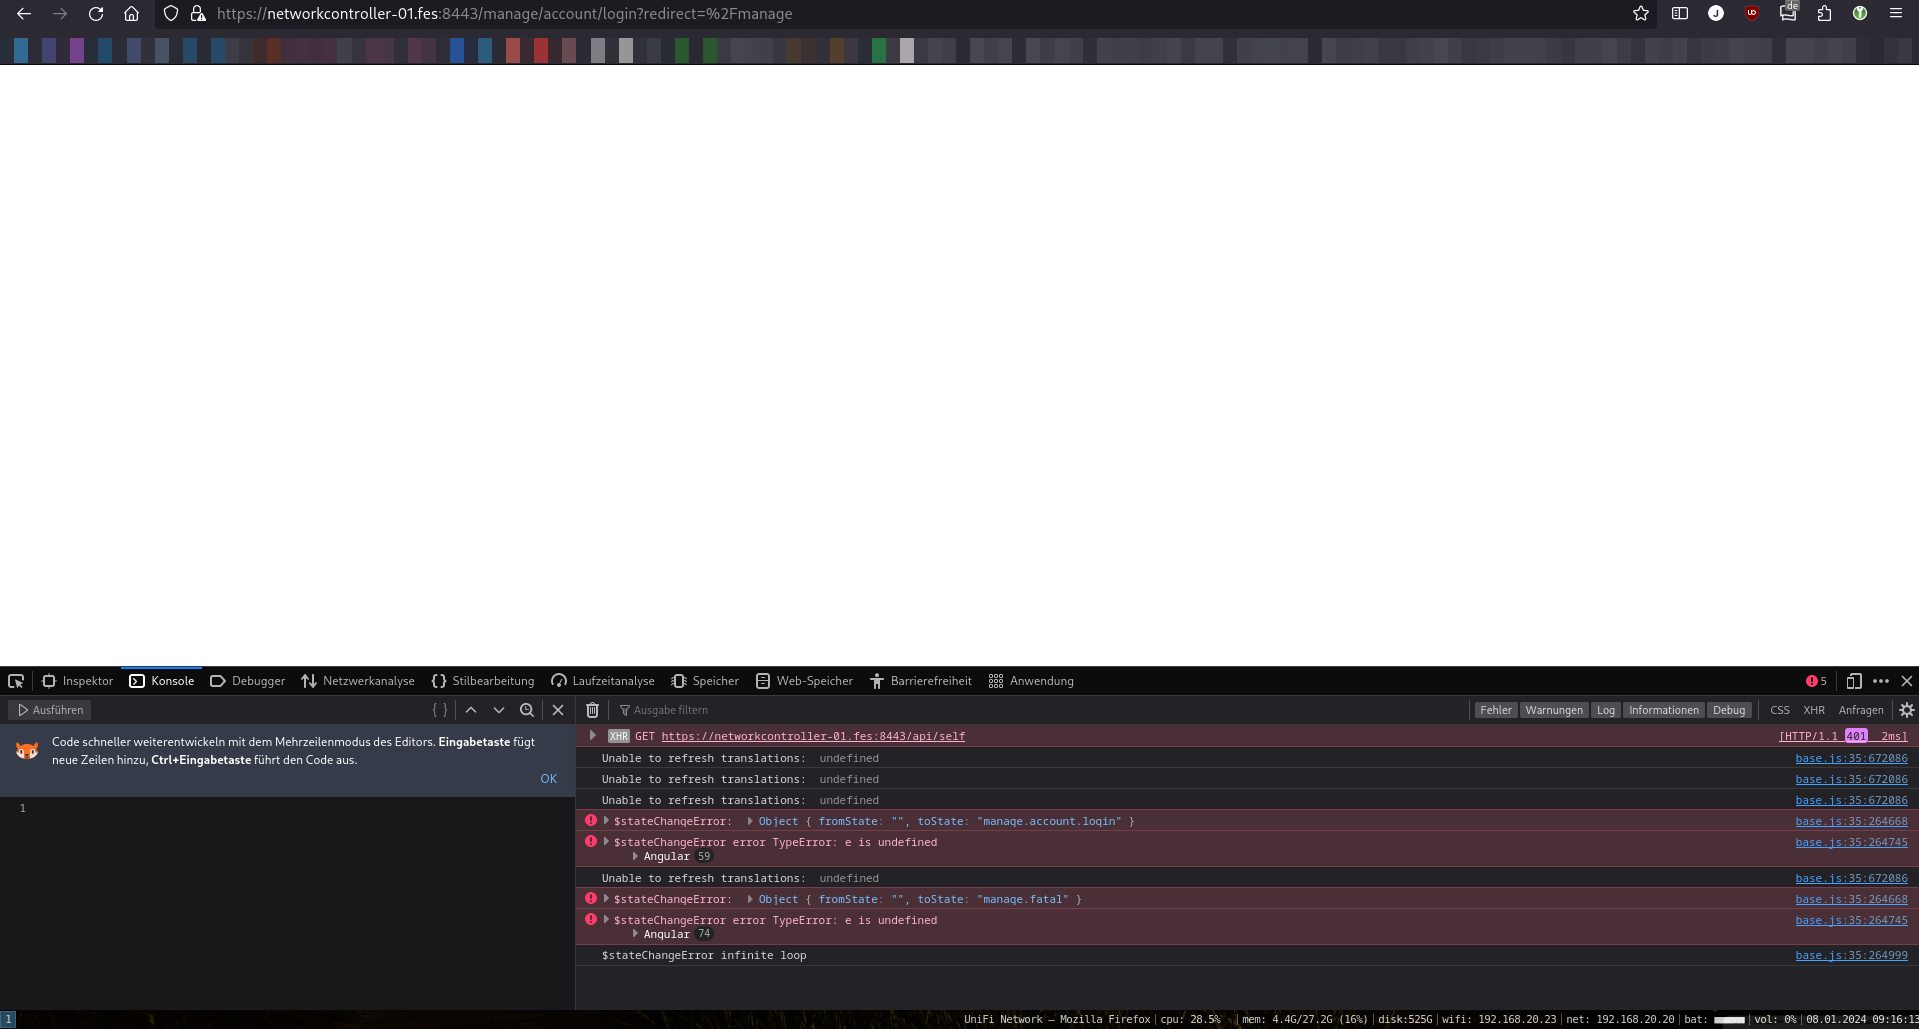Open the base.js:35:264999 source link
1919x1029 pixels.
[x=1850, y=956]
